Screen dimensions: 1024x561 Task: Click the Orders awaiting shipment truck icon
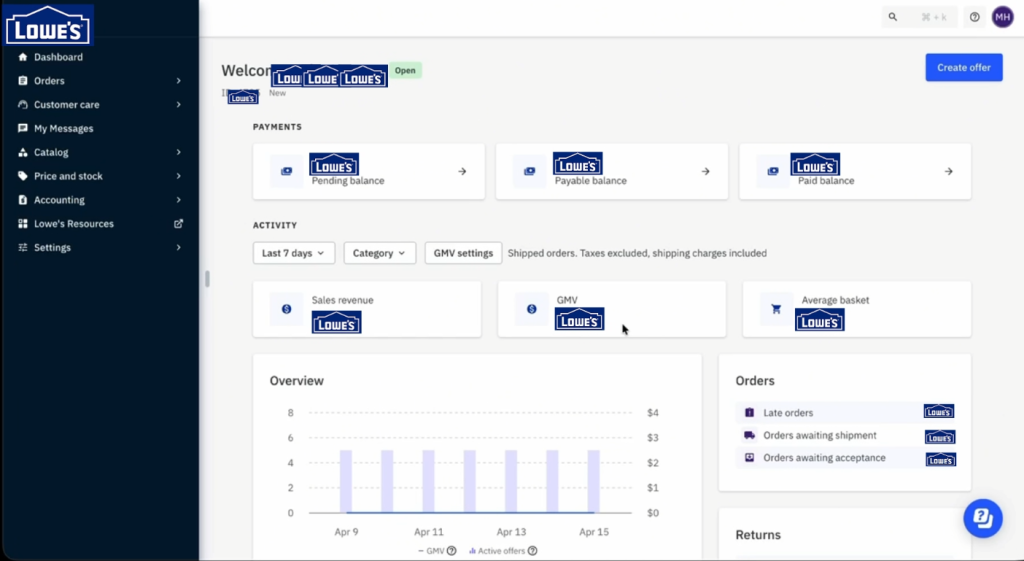click(x=749, y=435)
